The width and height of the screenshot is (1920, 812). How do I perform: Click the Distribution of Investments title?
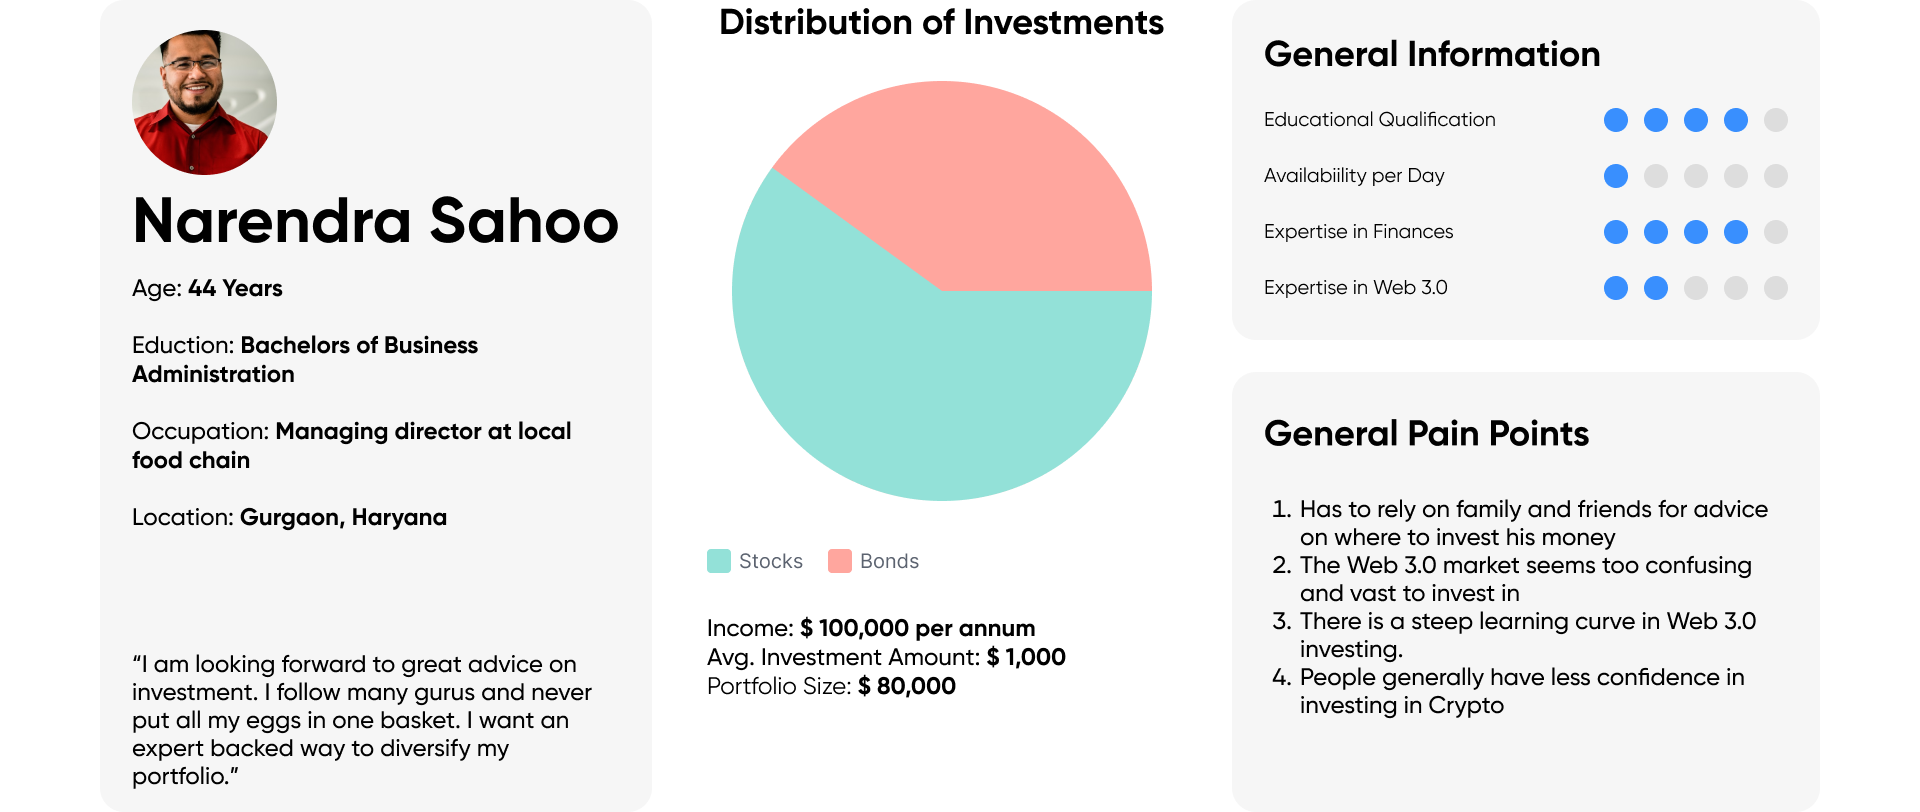tap(941, 22)
